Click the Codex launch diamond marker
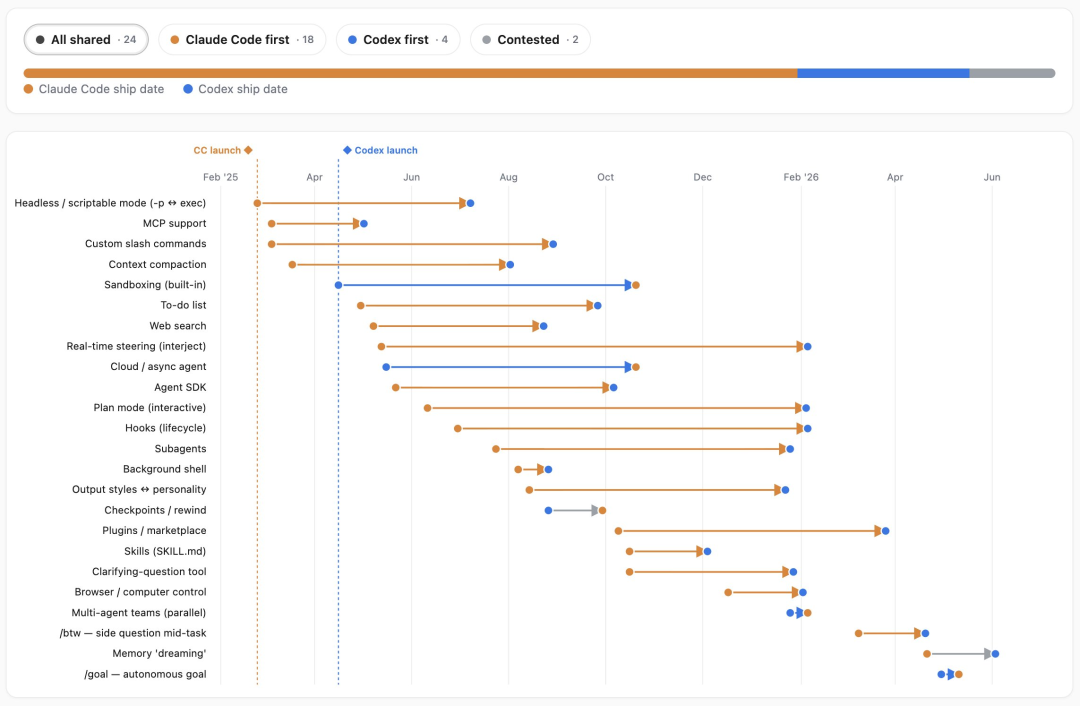This screenshot has height=706, width=1080. coord(347,150)
